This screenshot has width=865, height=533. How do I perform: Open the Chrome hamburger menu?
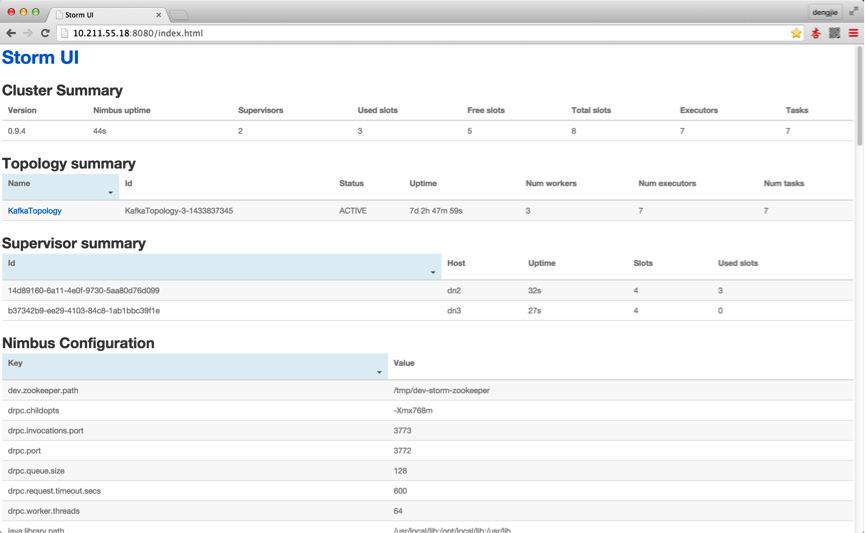click(x=853, y=33)
